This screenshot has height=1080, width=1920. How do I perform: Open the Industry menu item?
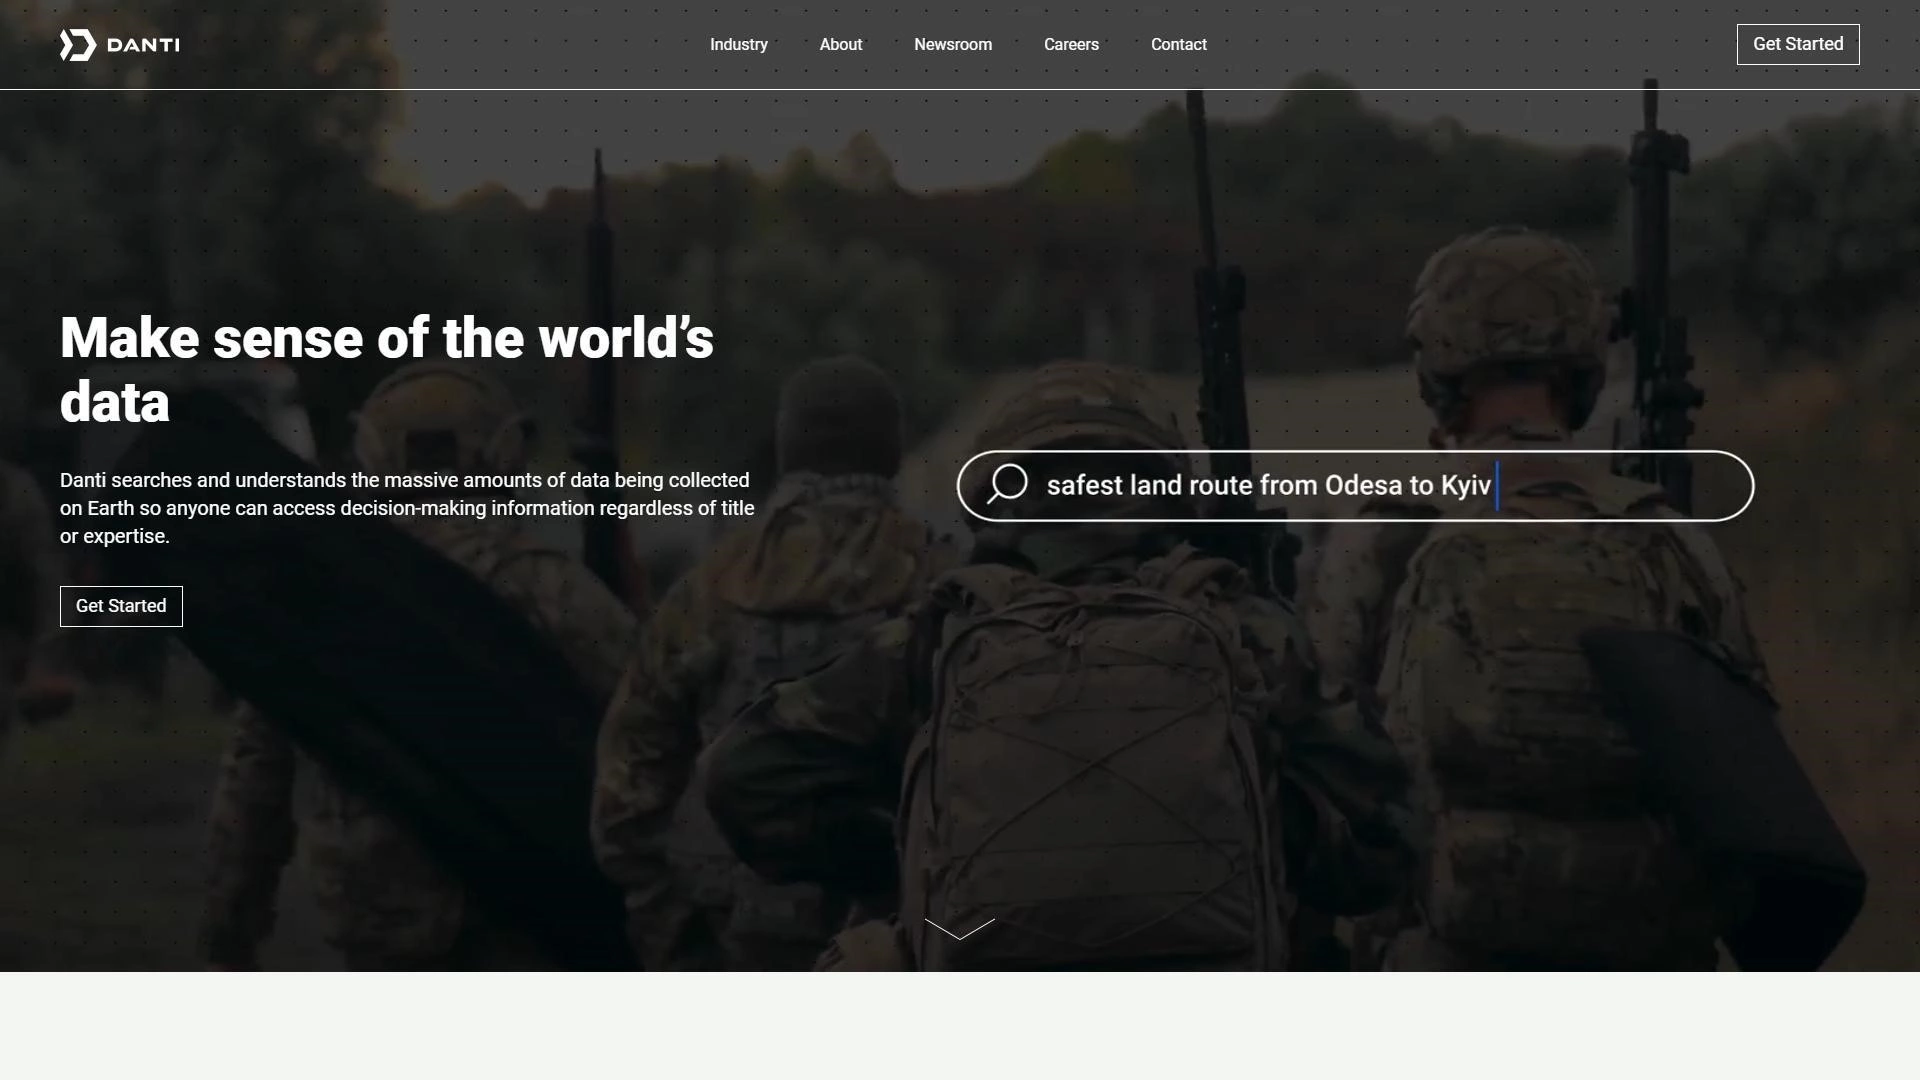pos(738,45)
